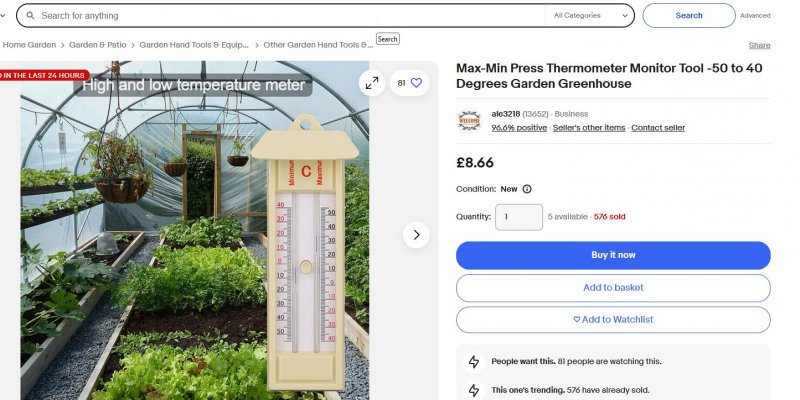Expand the menu chevron left of search bar
The width and height of the screenshot is (800, 400).
(3, 16)
